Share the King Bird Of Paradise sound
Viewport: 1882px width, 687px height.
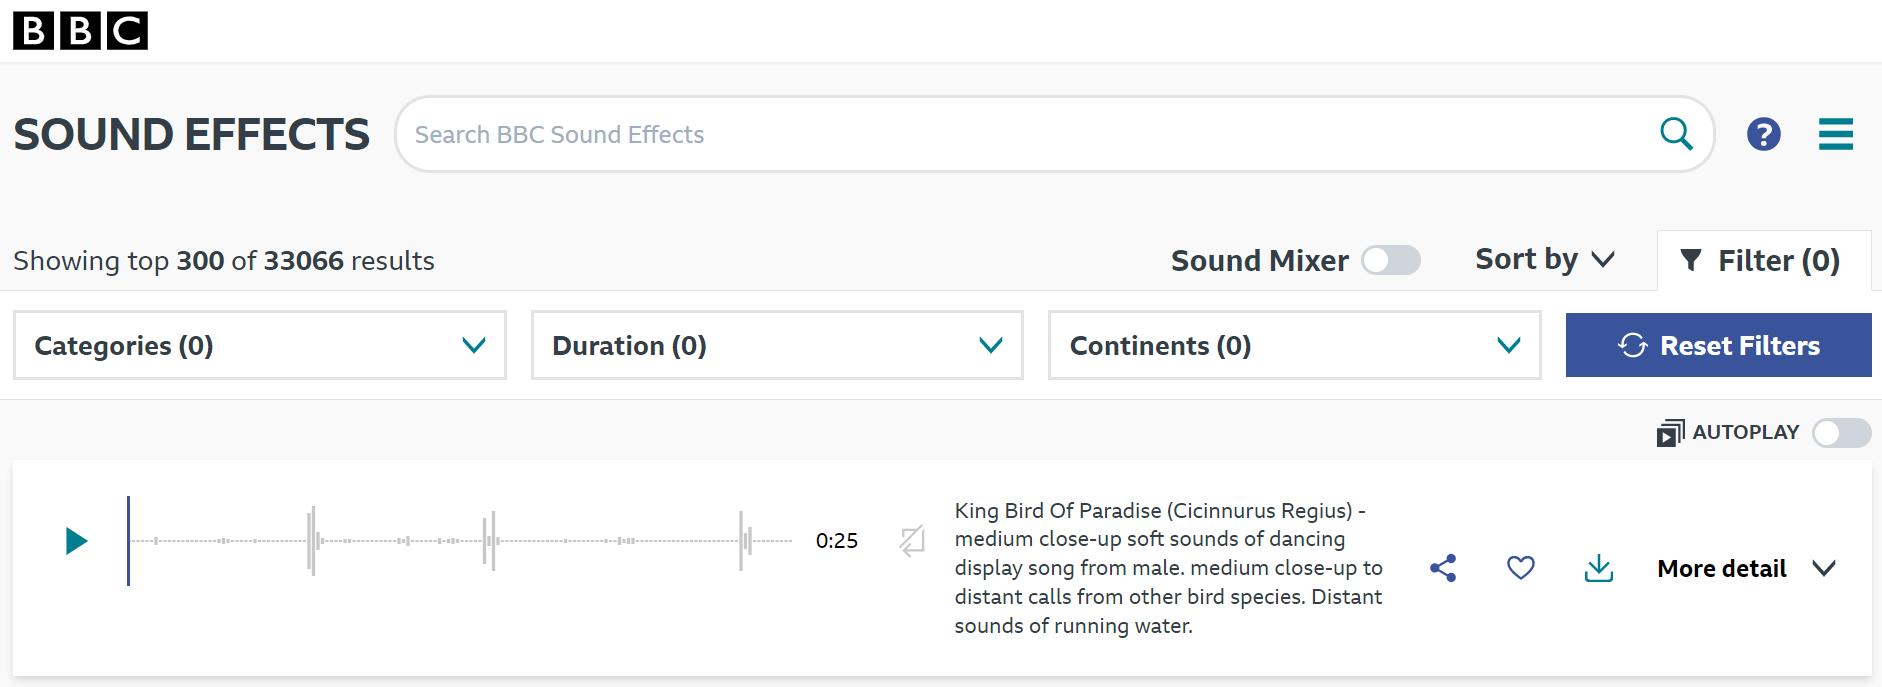(1443, 568)
